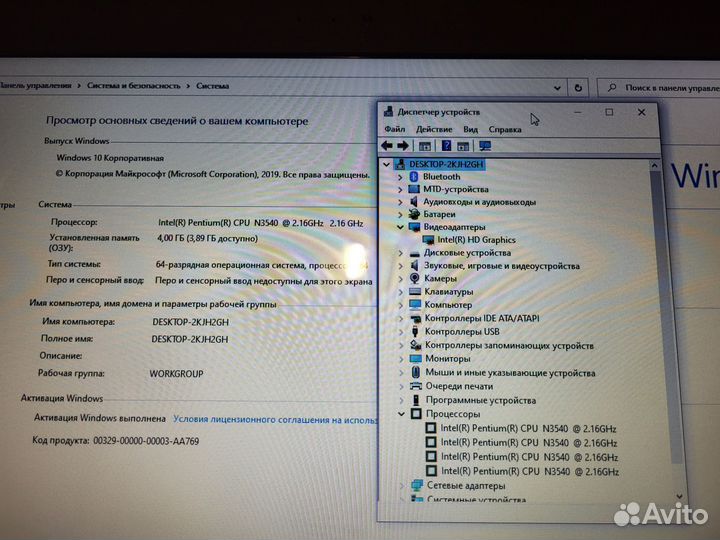Expand the Дисковые устройства arrow
Viewport: 720px width, 540px height.
tap(400, 253)
